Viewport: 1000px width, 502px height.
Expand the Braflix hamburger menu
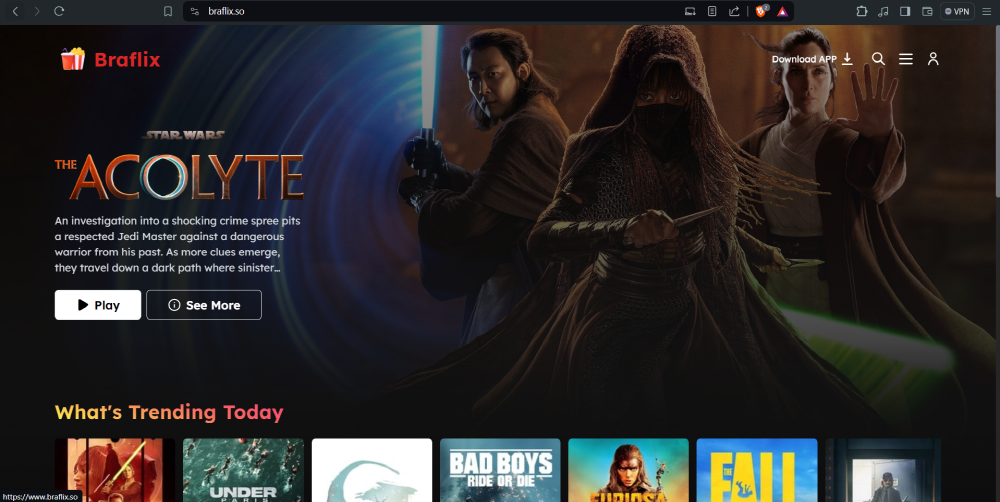click(x=906, y=59)
